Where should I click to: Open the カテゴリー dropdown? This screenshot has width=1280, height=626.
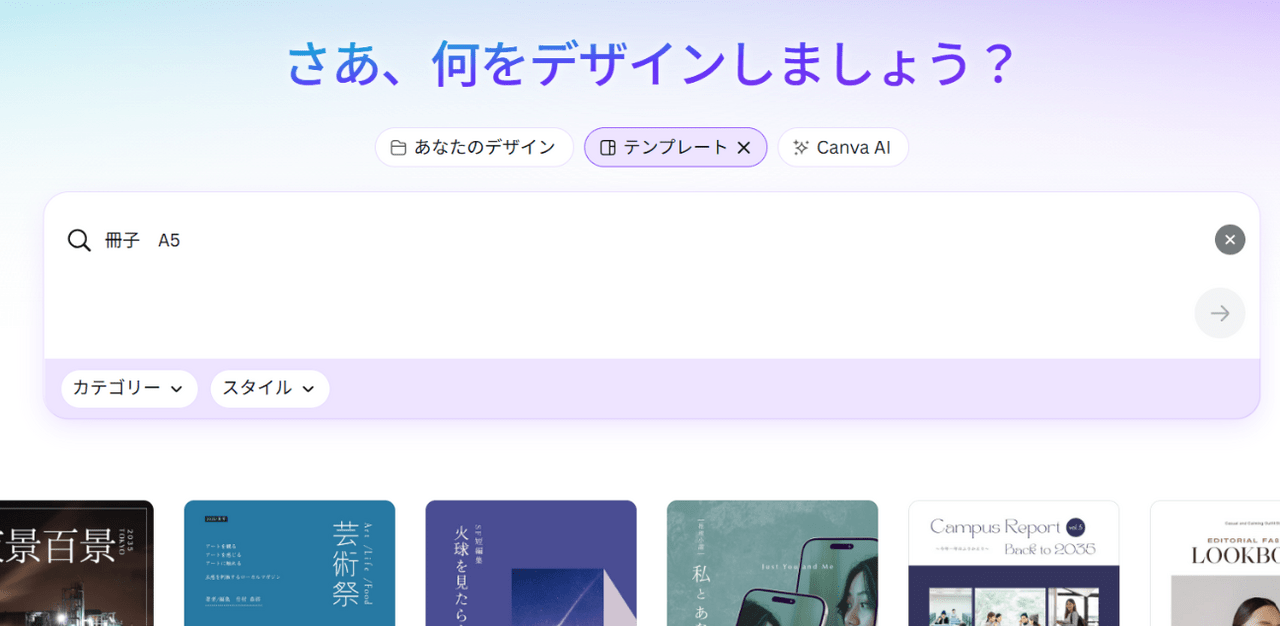[129, 389]
